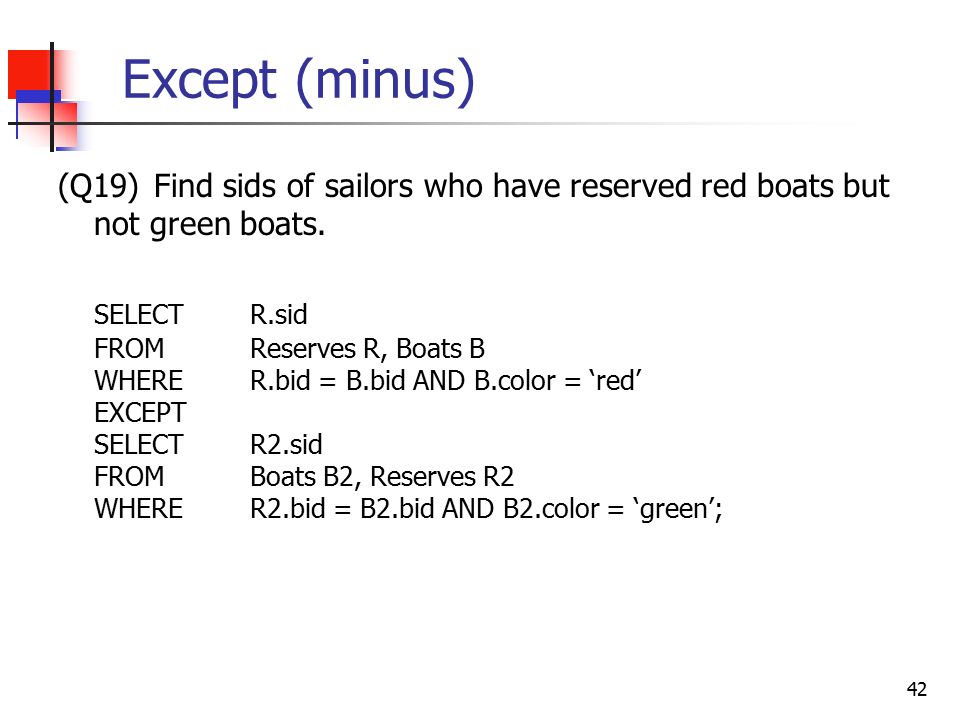The height and width of the screenshot is (720, 960).
Task: Click 'Boats B2, Reserves R2' text
Action: pyautogui.click(x=382, y=477)
